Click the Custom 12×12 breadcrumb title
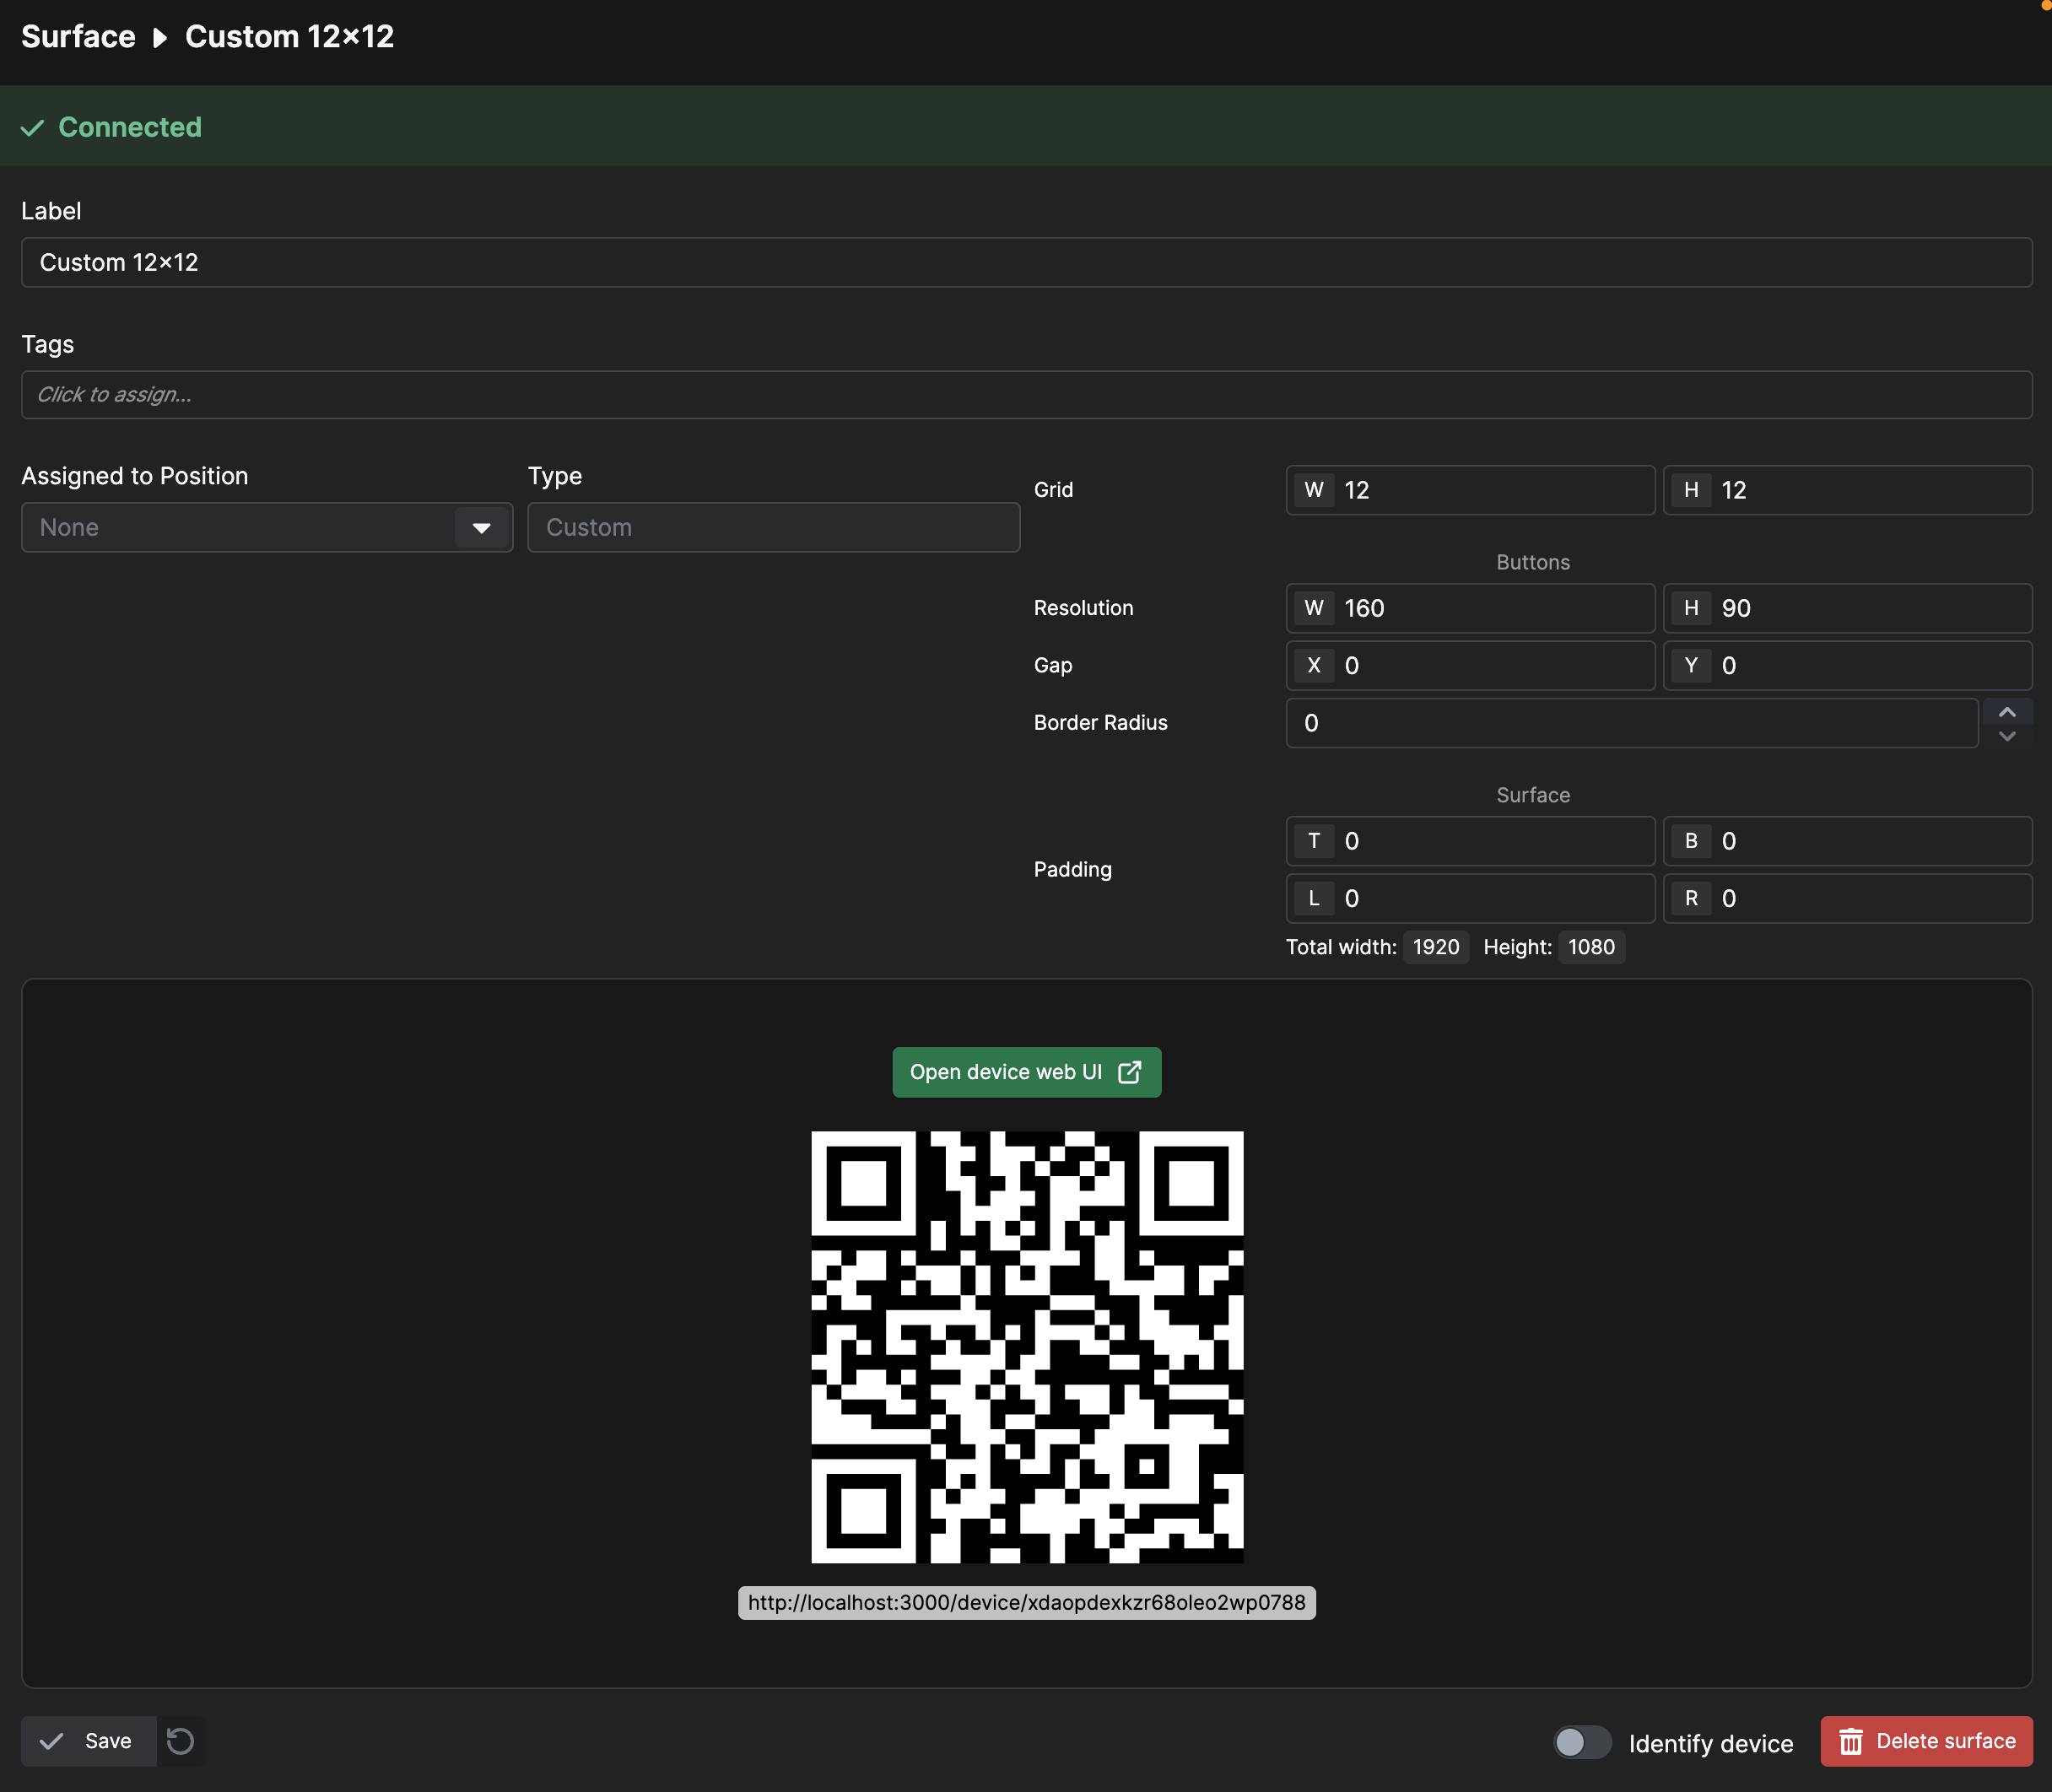 click(290, 37)
